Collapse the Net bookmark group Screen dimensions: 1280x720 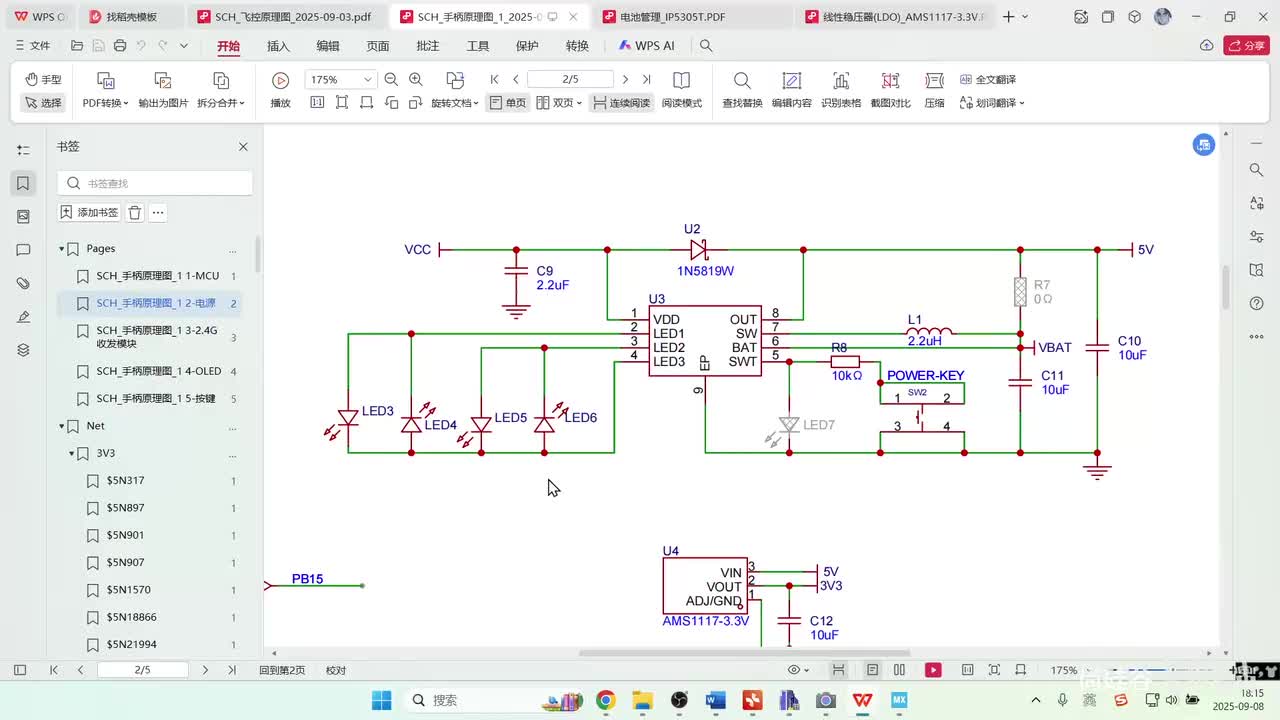(62, 426)
